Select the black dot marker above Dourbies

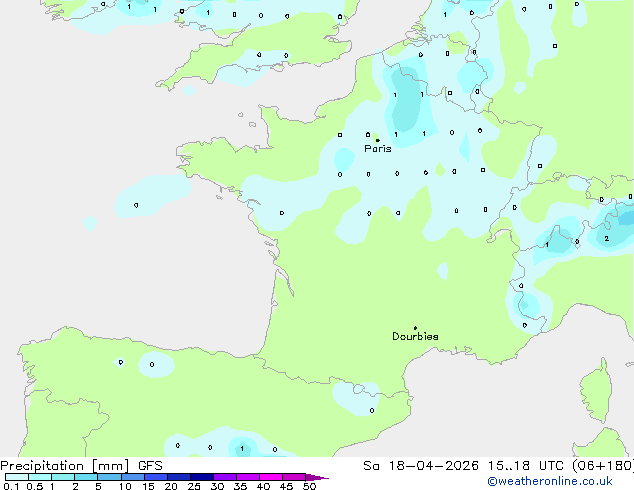pos(415,328)
